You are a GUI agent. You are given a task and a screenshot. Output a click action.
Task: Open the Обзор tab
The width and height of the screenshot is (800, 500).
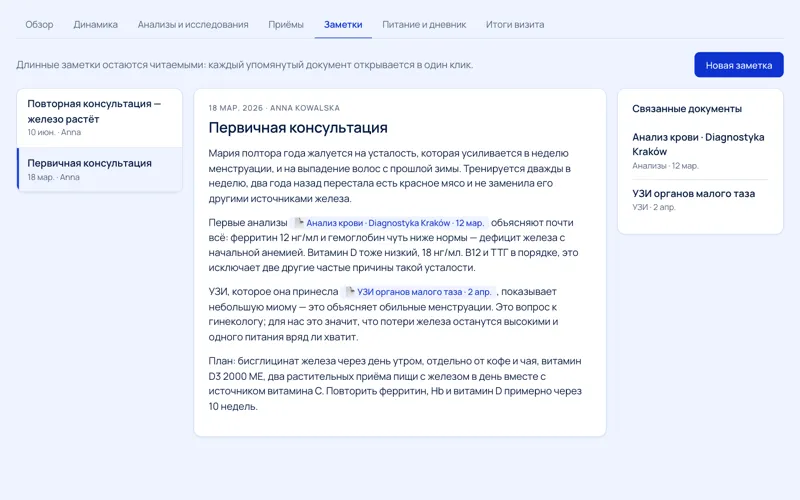[x=39, y=24]
